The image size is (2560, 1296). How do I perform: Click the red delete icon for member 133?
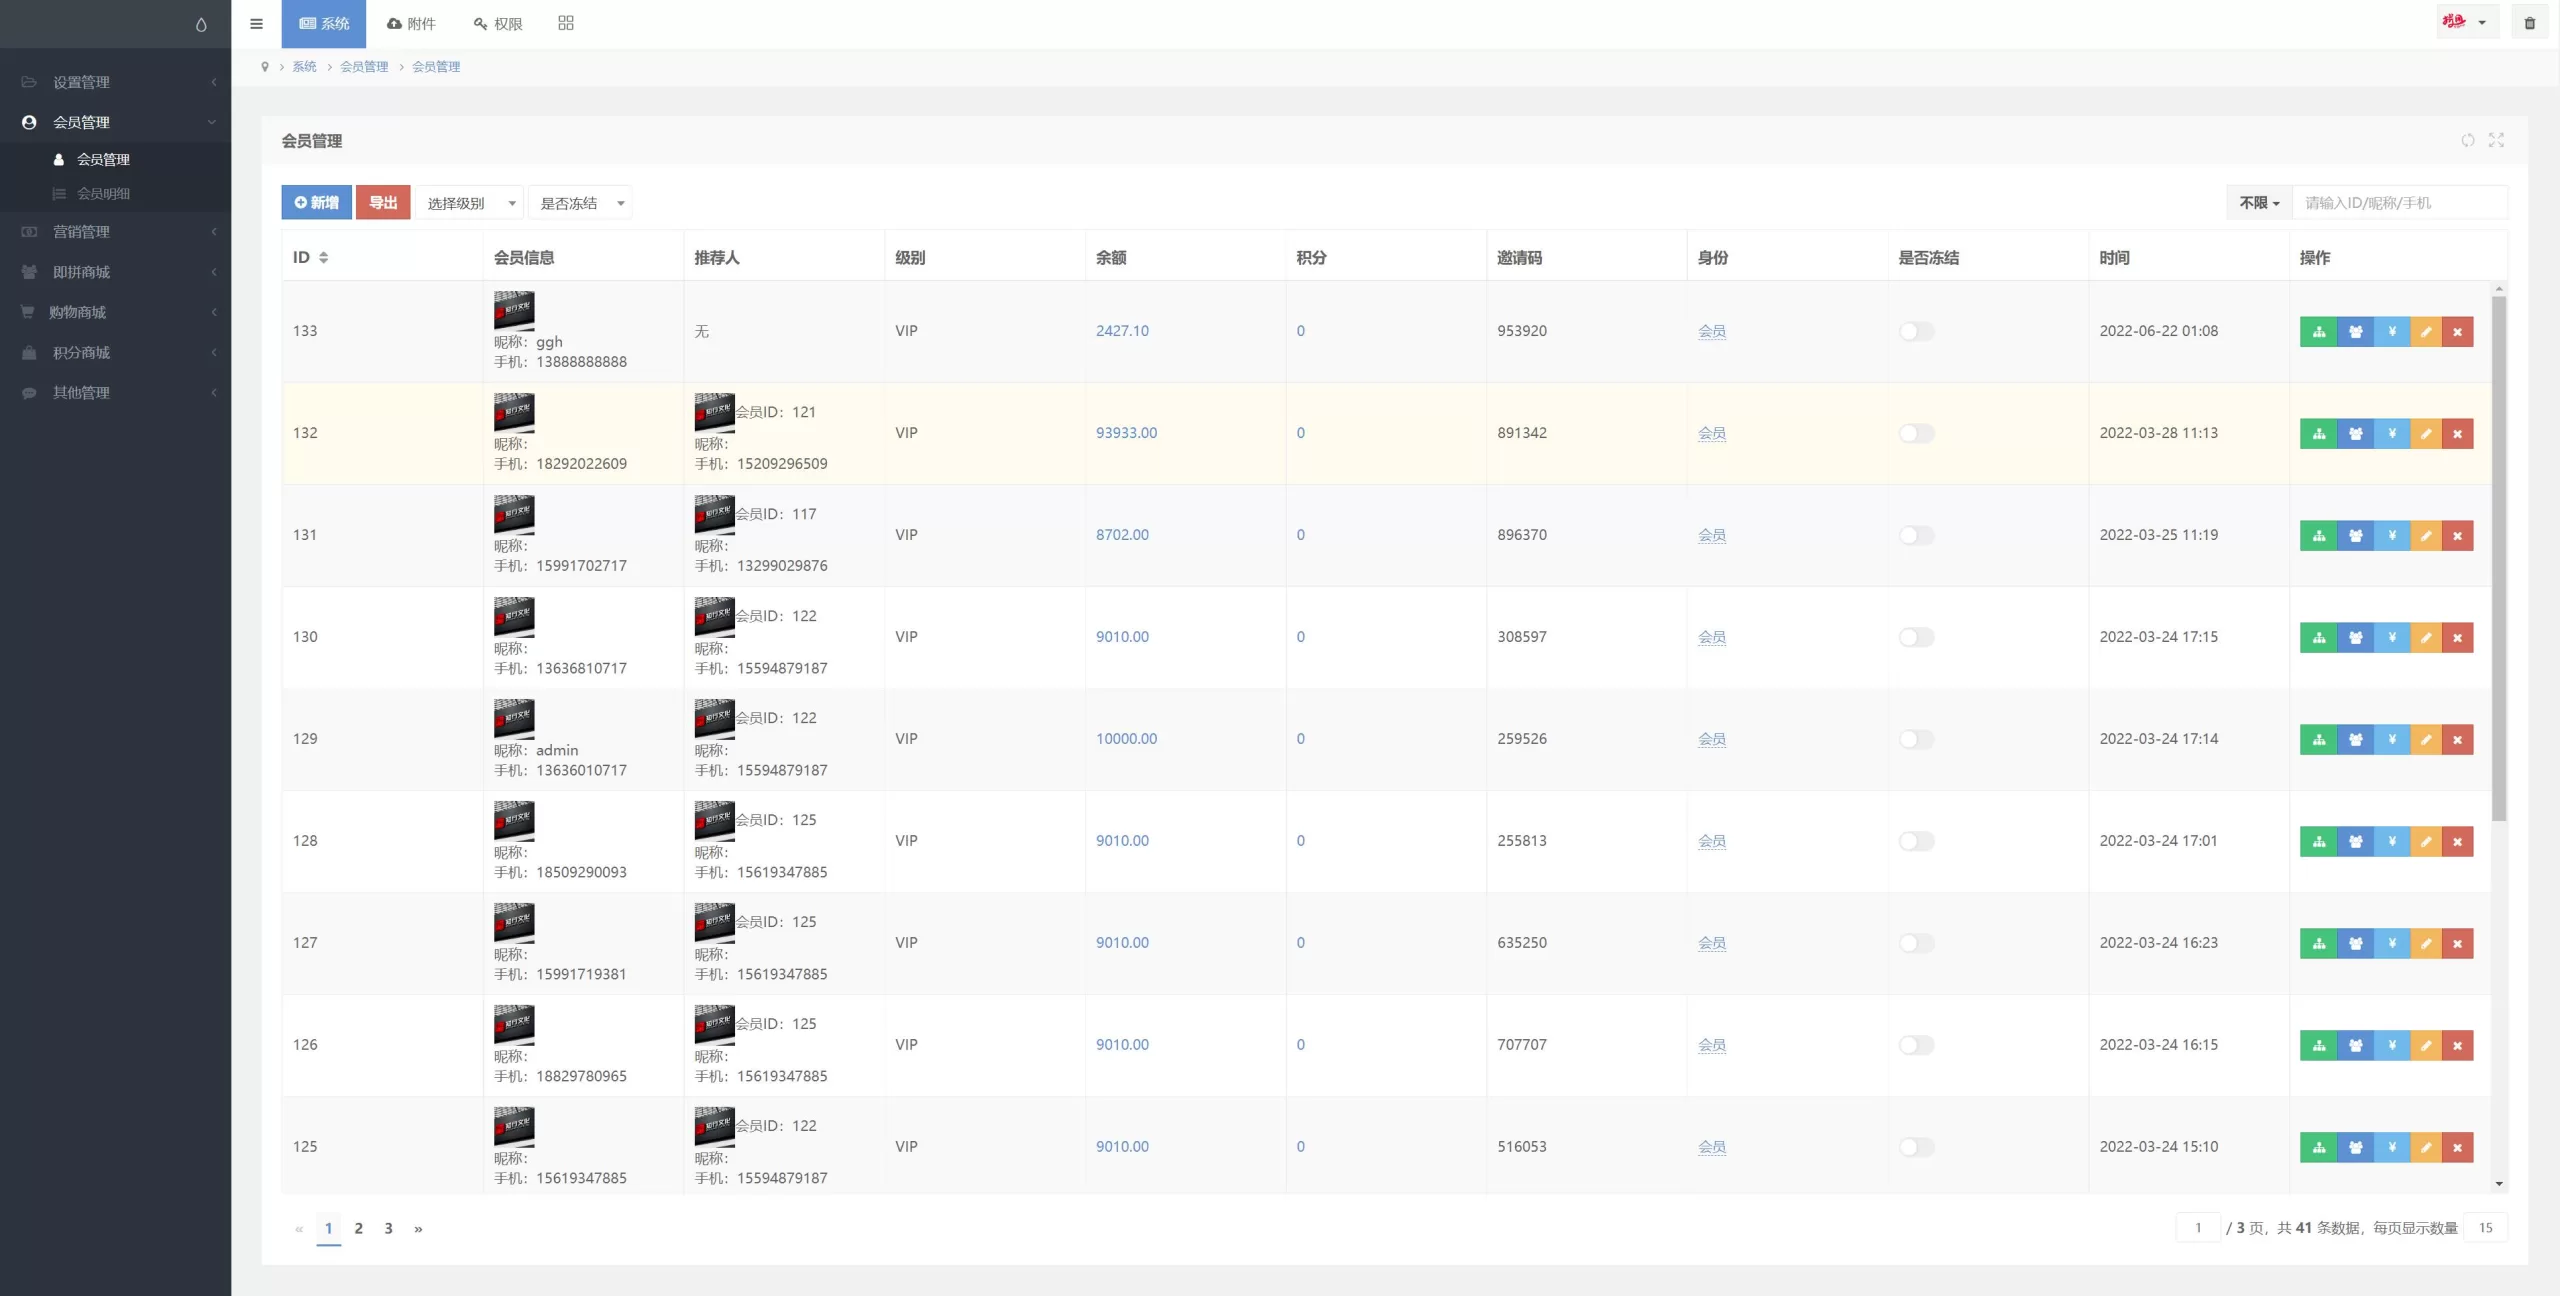2457,332
